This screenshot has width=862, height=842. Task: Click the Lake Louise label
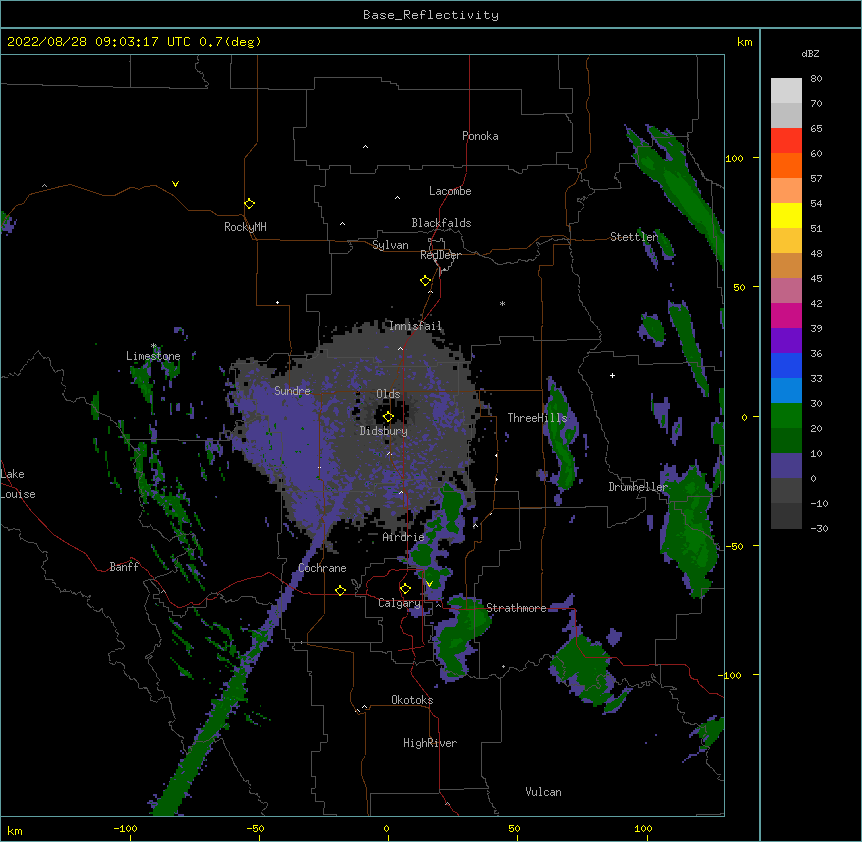18,484
